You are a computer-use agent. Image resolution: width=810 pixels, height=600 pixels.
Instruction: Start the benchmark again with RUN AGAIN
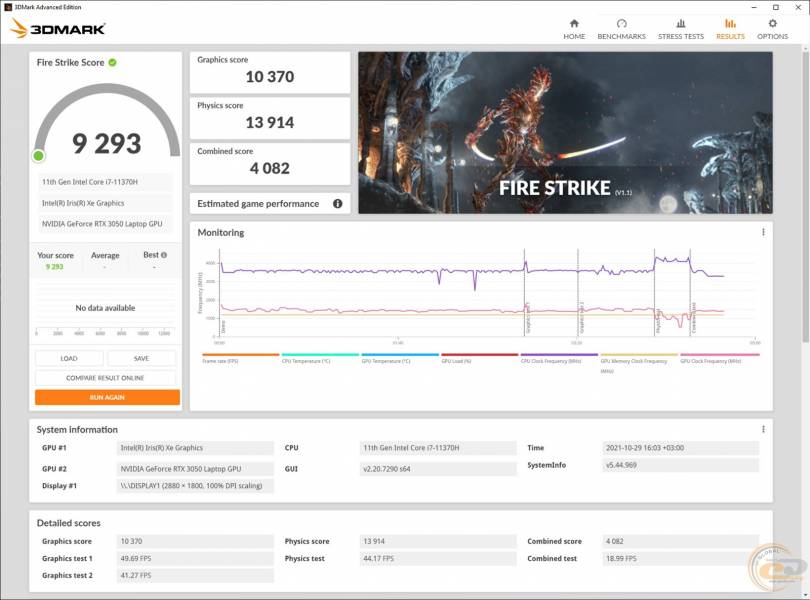[107, 397]
